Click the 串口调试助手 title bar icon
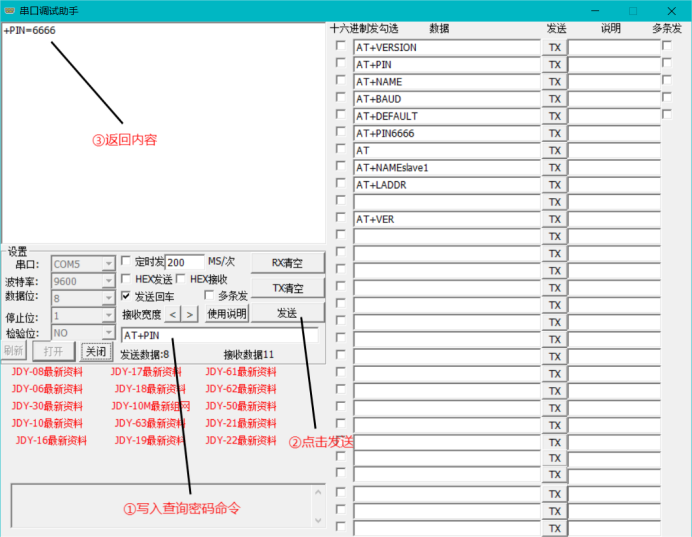The image size is (692, 537). tap(10, 10)
